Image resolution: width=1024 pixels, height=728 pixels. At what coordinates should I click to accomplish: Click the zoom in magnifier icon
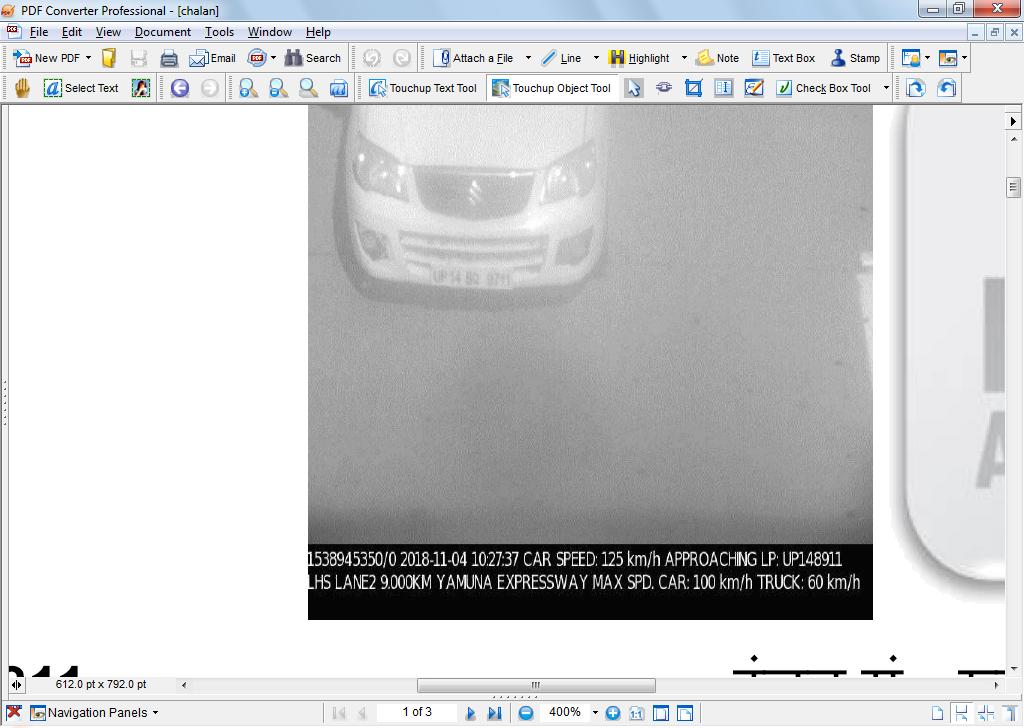tap(248, 88)
